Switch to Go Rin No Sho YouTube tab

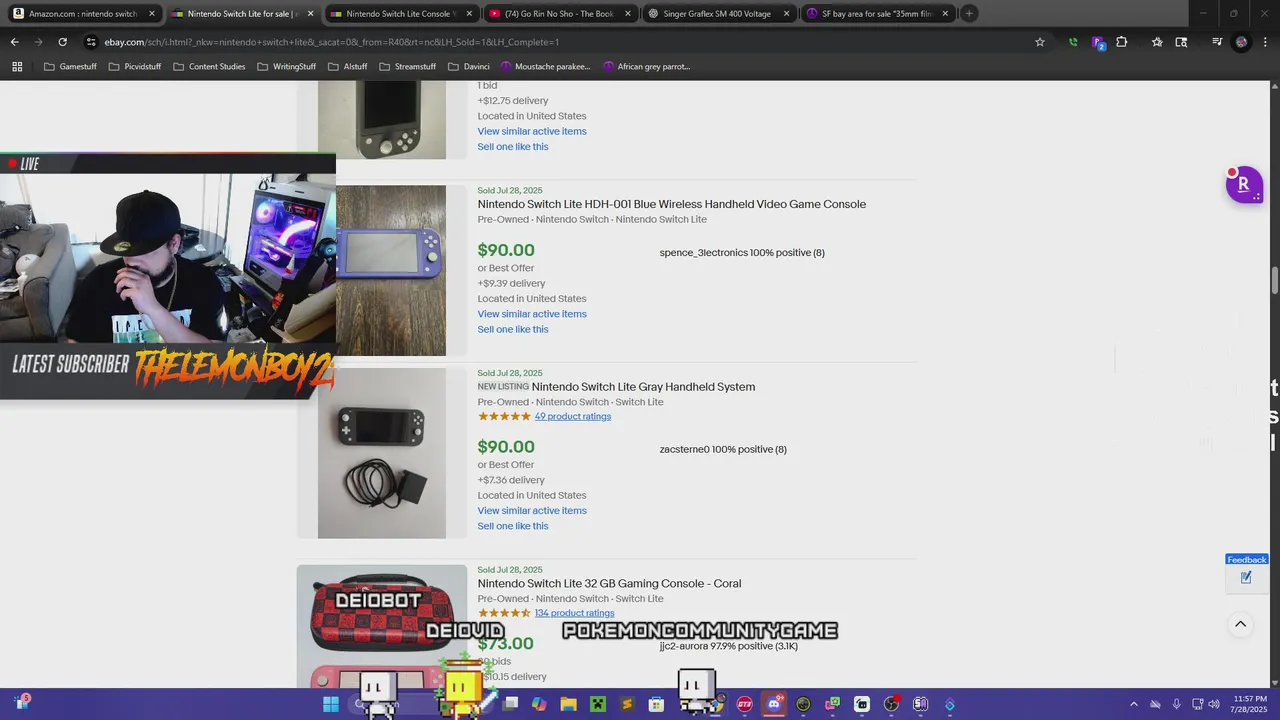(x=560, y=14)
